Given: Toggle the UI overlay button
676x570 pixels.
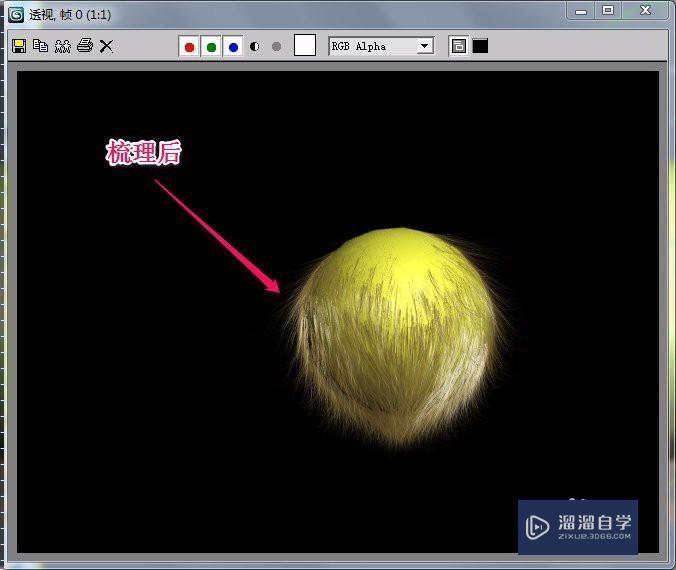Looking at the screenshot, I should pyautogui.click(x=459, y=46).
